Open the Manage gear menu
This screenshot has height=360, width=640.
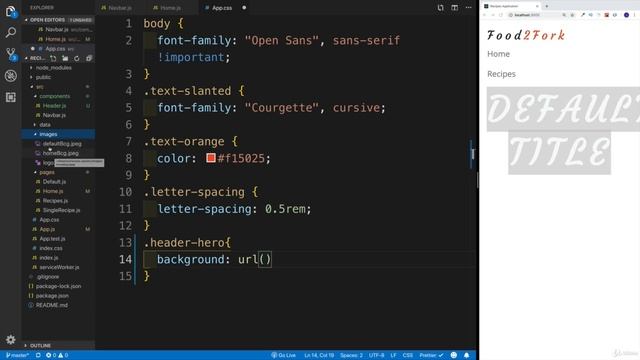tap(11, 340)
